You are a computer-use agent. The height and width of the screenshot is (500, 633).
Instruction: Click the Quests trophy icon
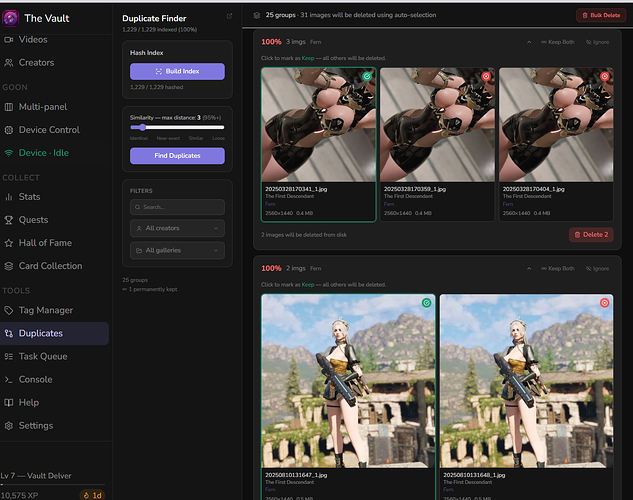[x=8, y=220]
